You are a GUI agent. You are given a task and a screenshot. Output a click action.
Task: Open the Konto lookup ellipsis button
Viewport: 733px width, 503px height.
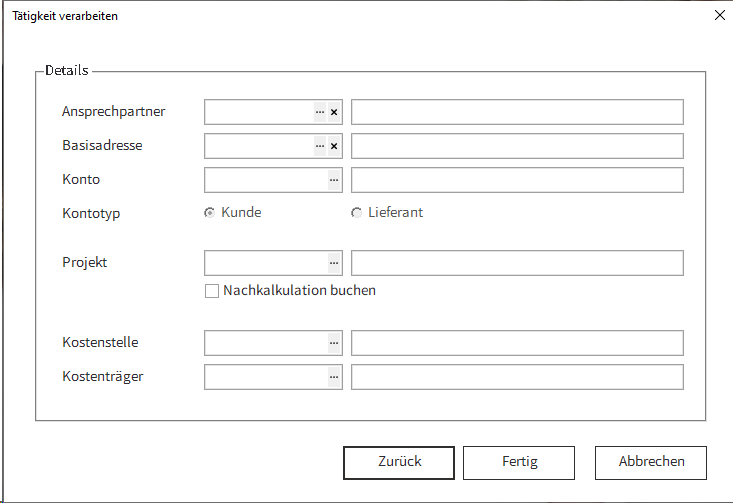coord(334,180)
